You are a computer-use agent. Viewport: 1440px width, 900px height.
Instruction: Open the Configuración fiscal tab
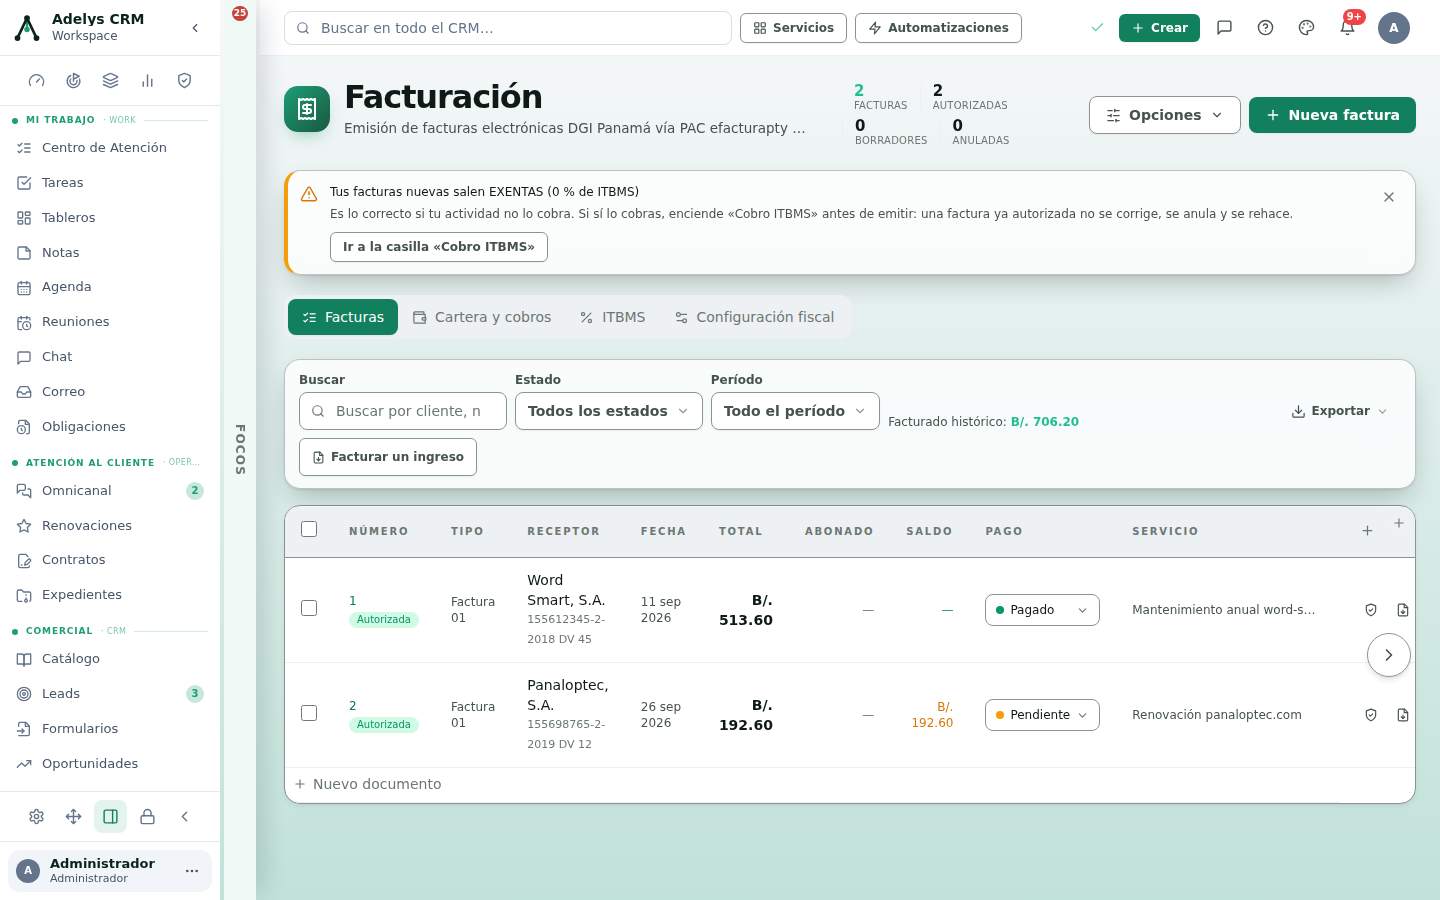(754, 317)
